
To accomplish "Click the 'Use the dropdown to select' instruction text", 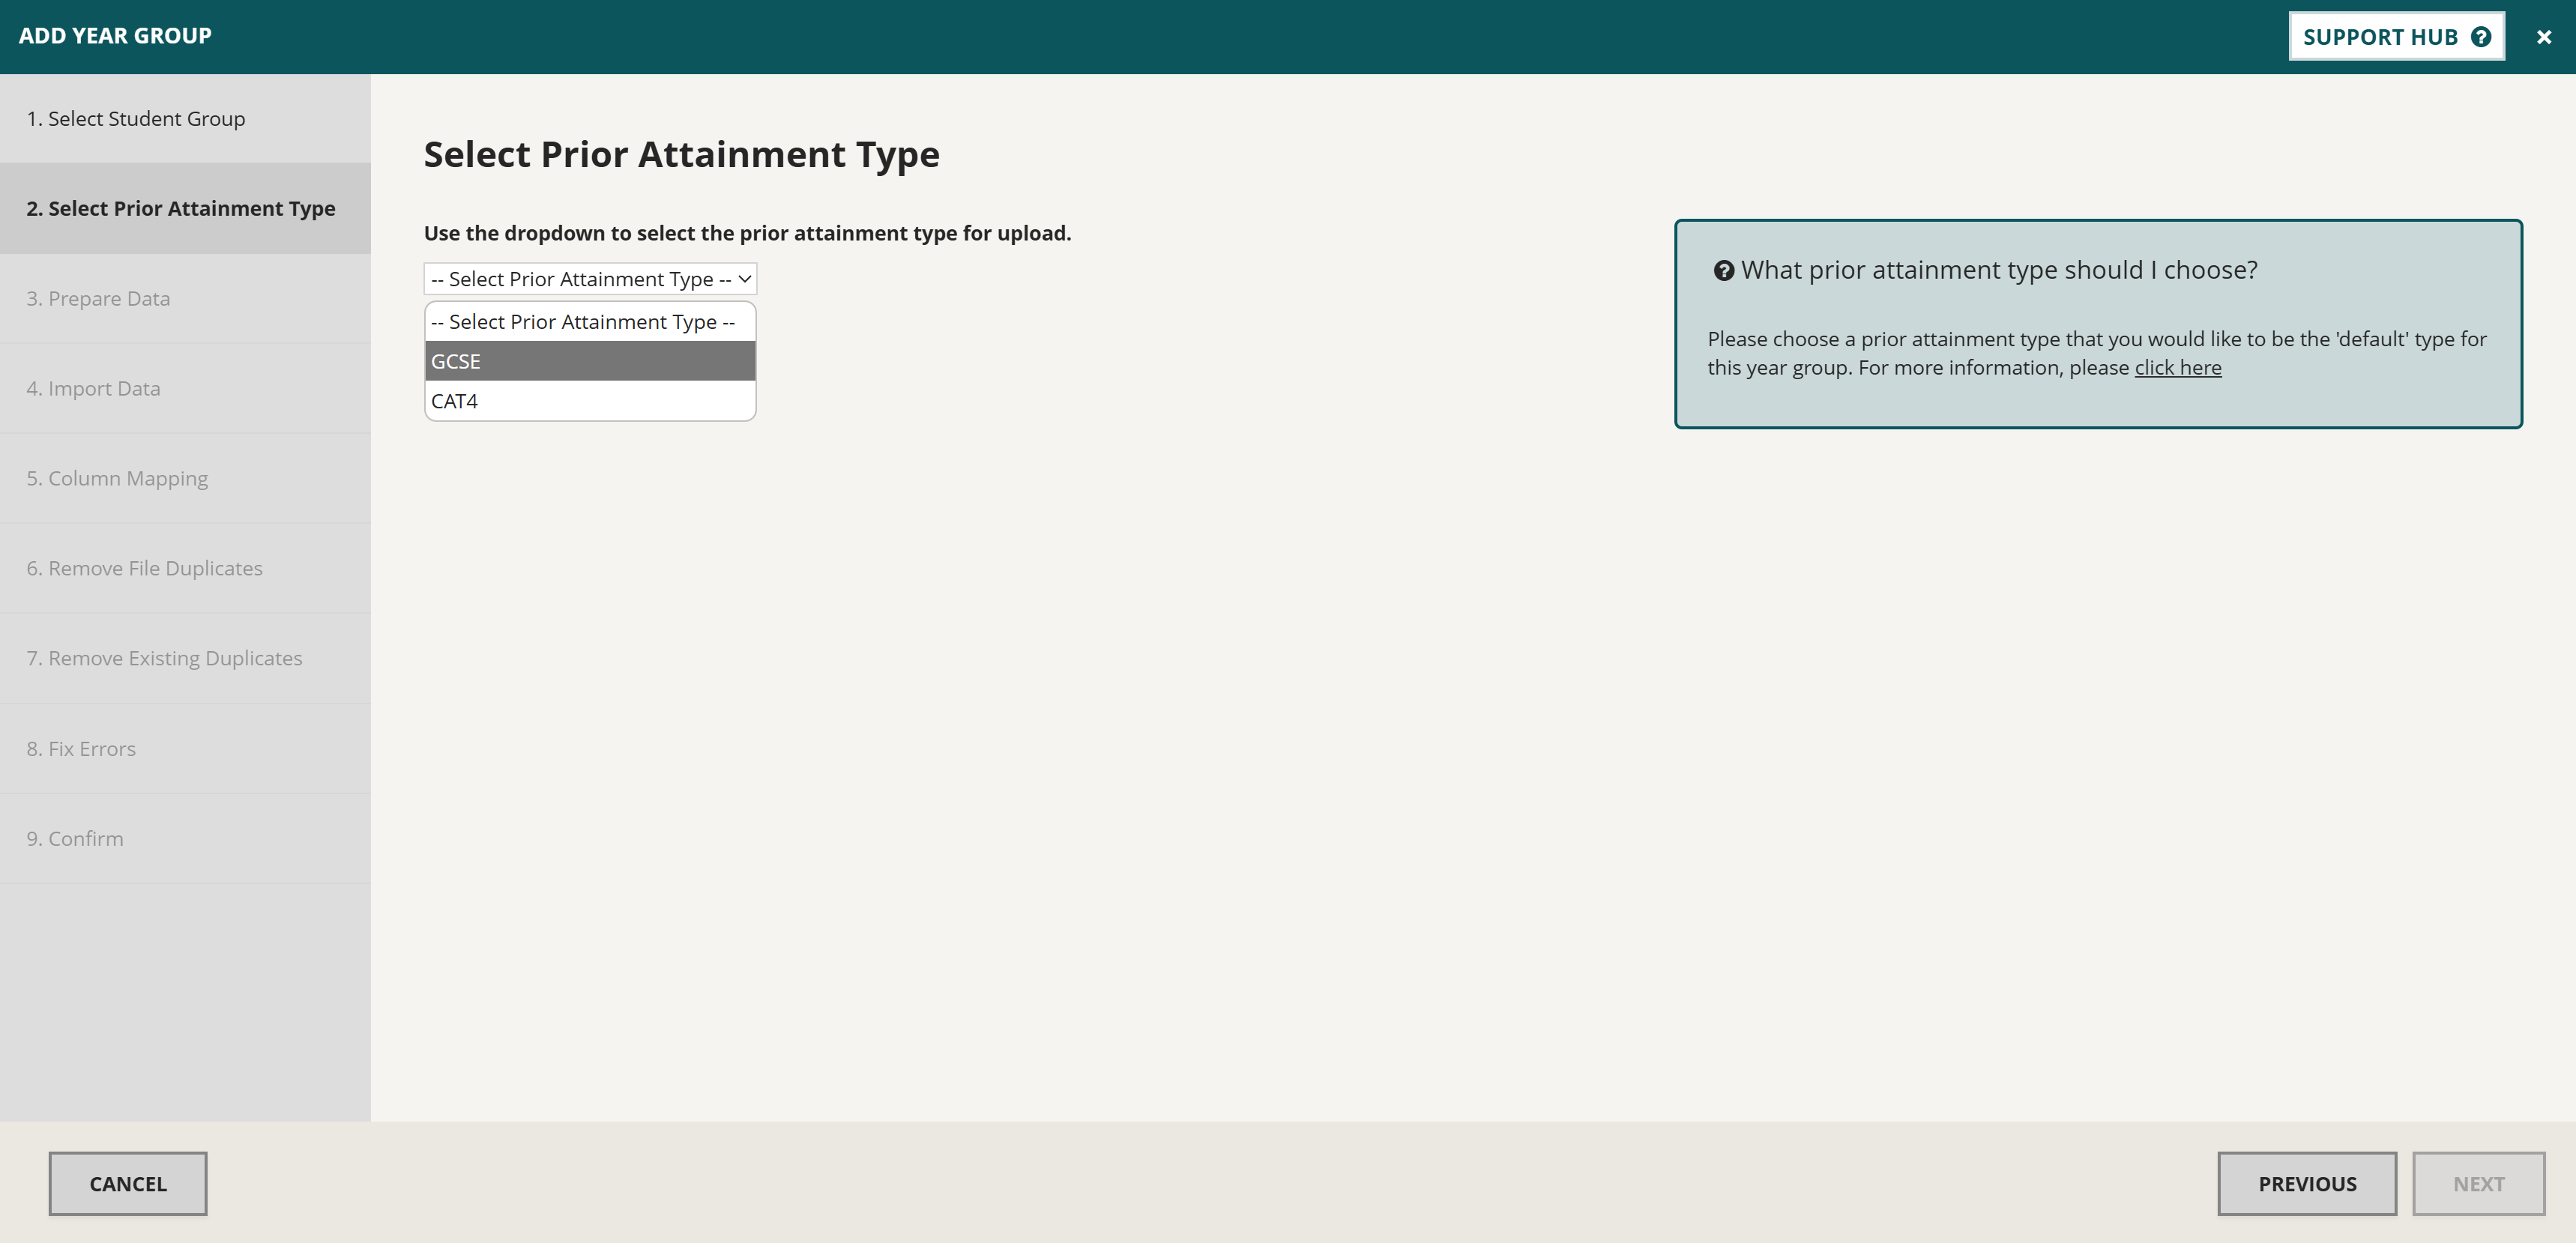I will [747, 233].
